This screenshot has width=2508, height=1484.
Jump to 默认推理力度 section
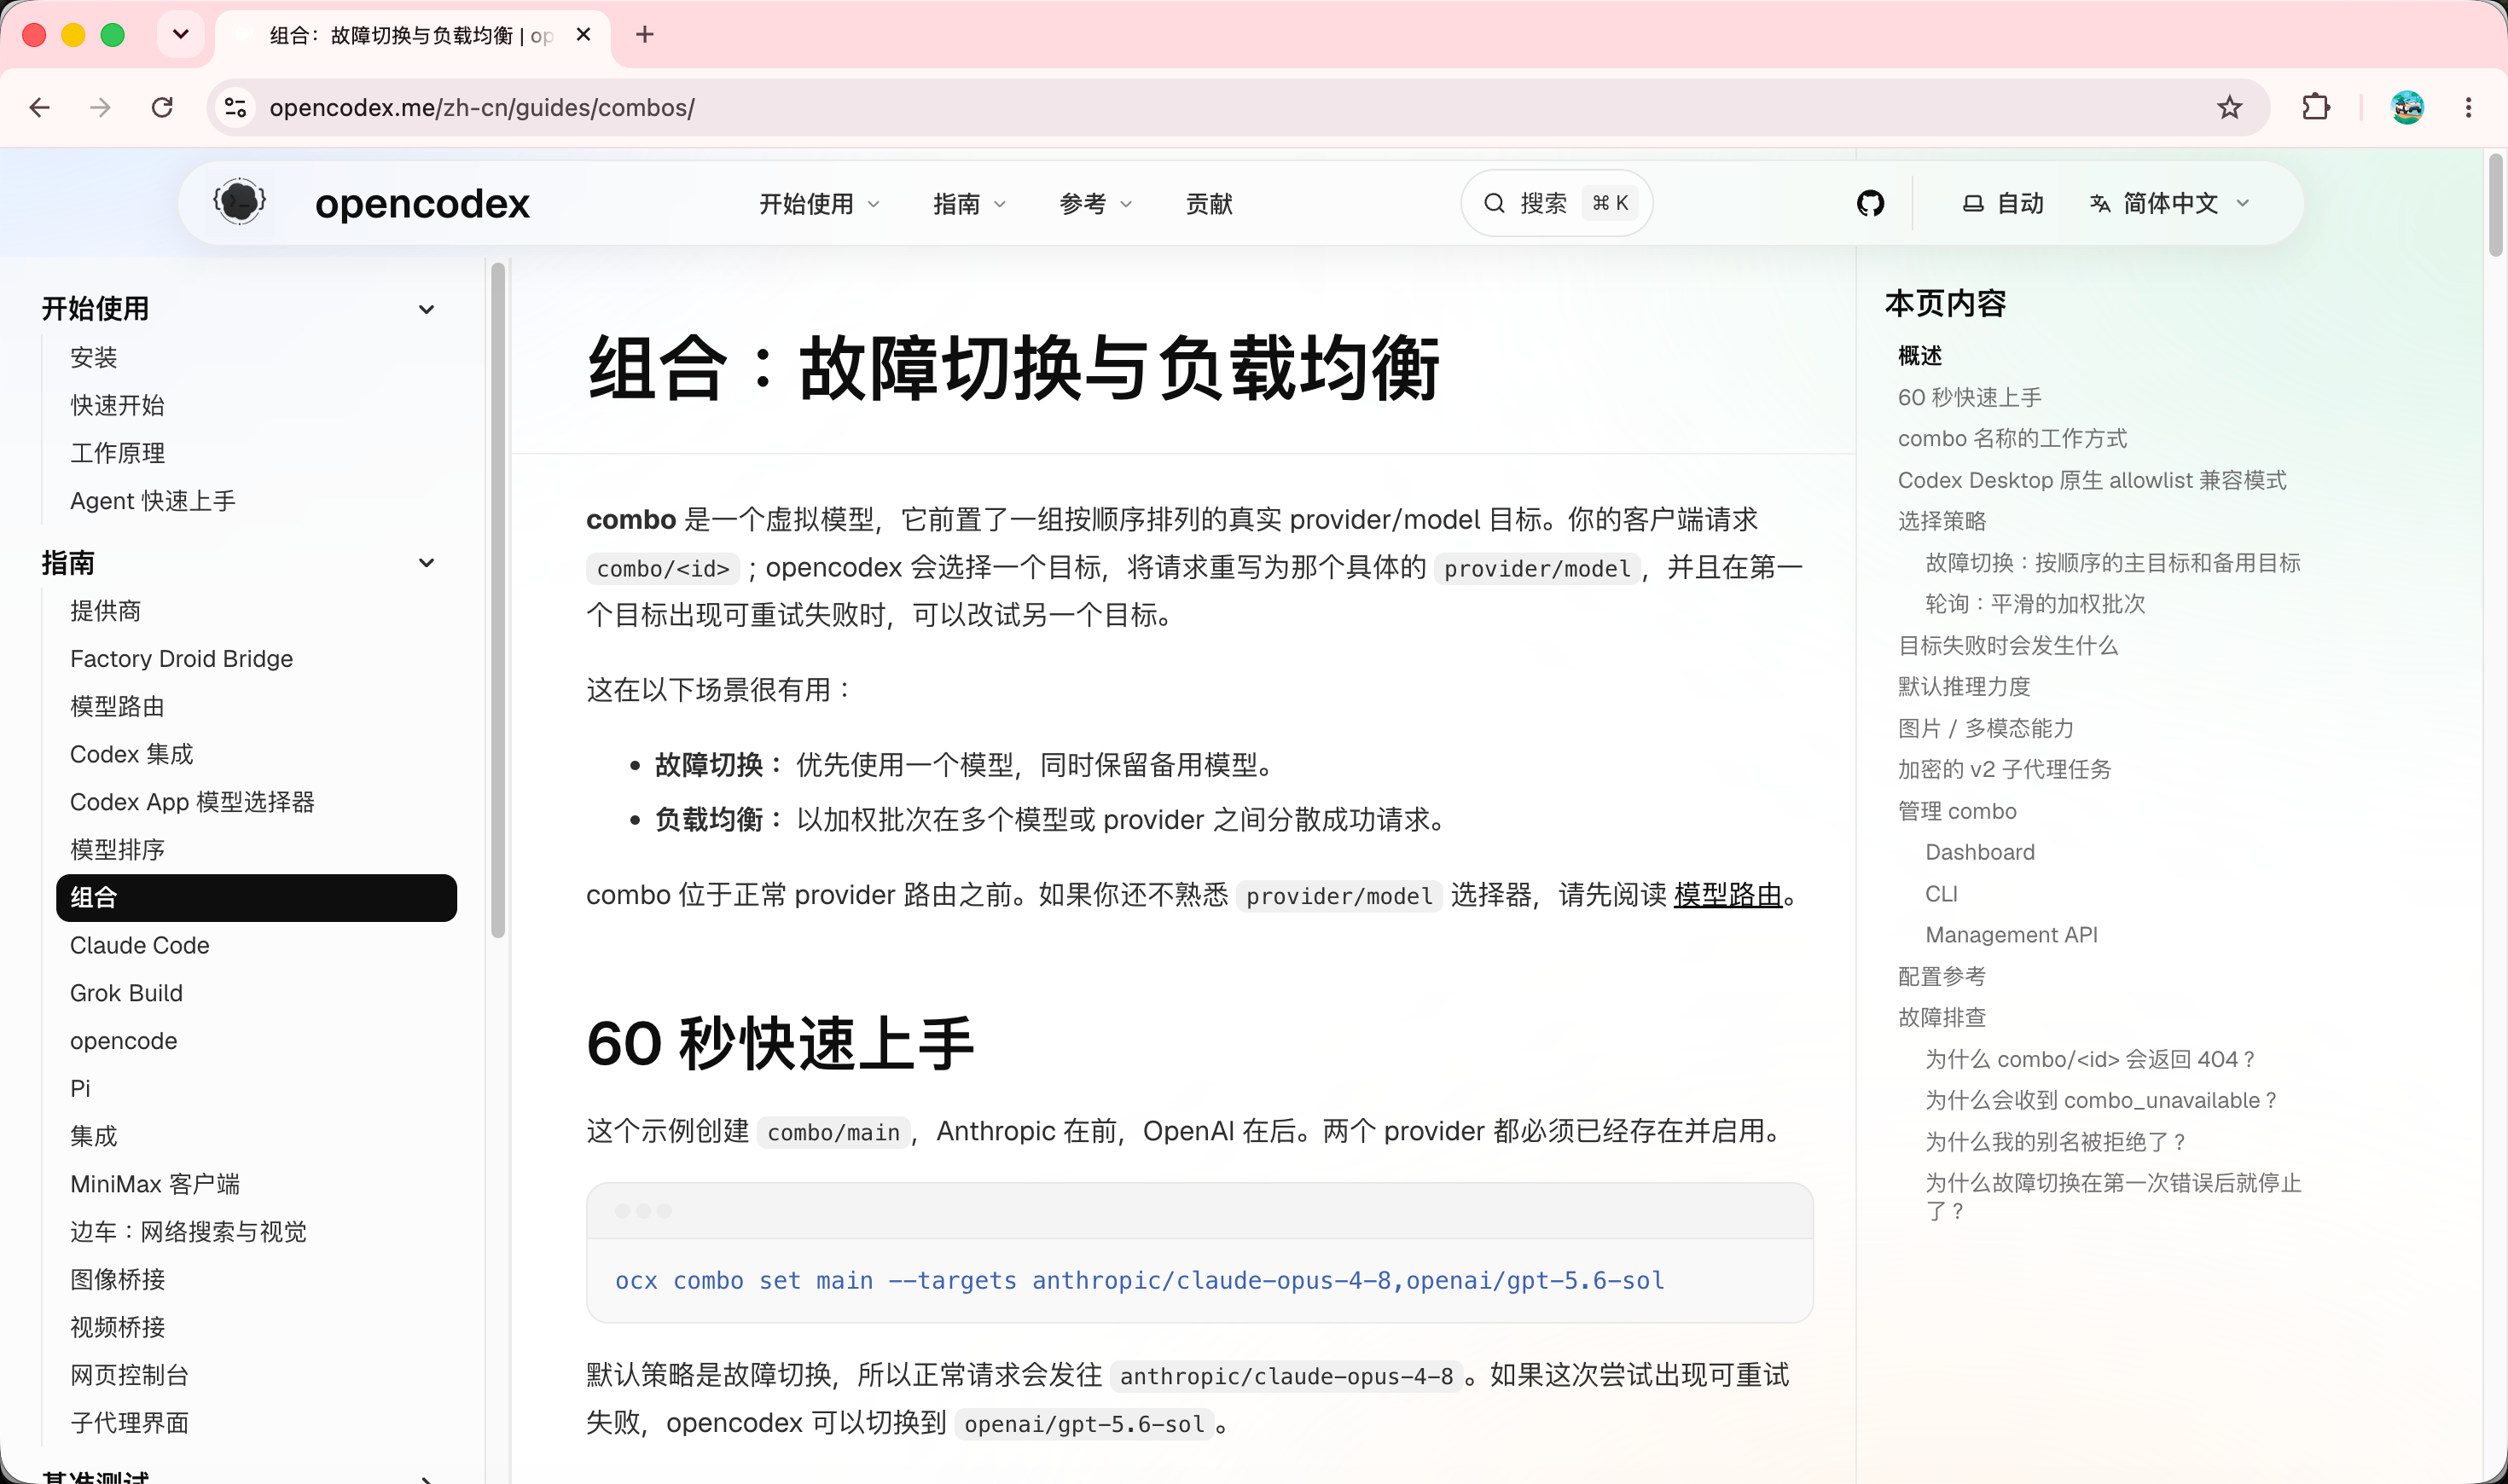(x=1964, y=687)
